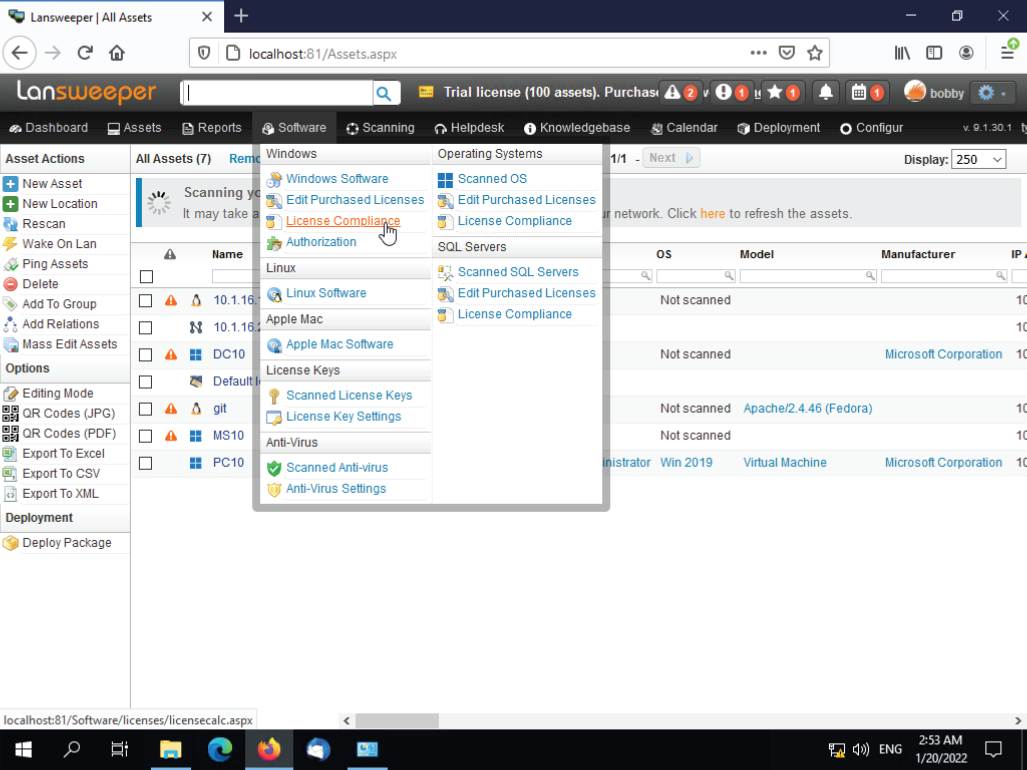Image resolution: width=1027 pixels, height=770 pixels.
Task: Focus the Lansweeper search input
Action: coord(278,93)
